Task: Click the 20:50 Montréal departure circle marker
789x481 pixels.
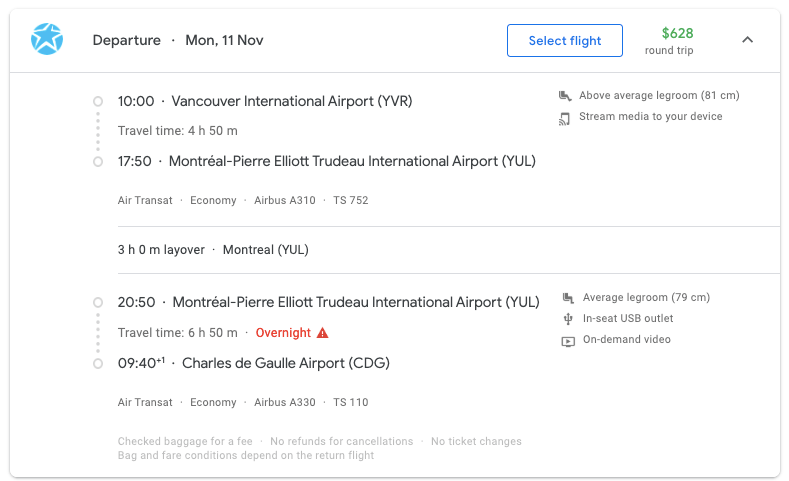Action: click(98, 302)
